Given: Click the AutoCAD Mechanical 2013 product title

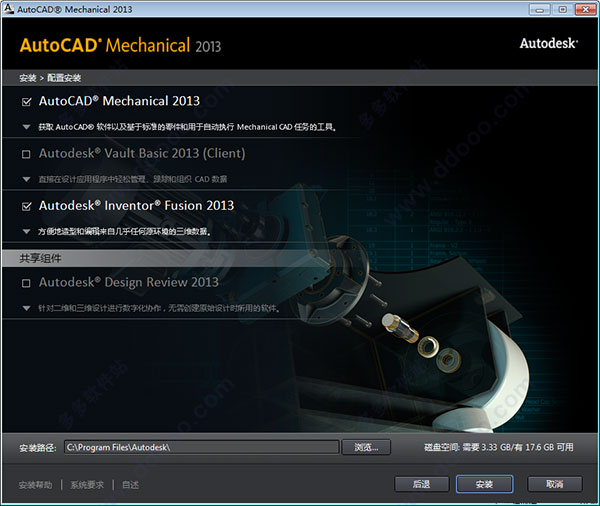Looking at the screenshot, I should tap(119, 101).
